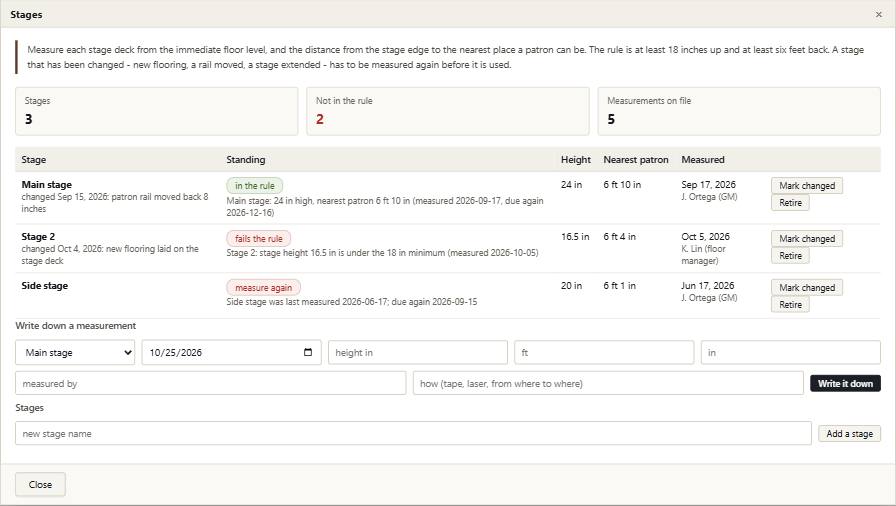This screenshot has width=896, height=506.
Task: Focus the height in input field
Action: click(x=418, y=352)
